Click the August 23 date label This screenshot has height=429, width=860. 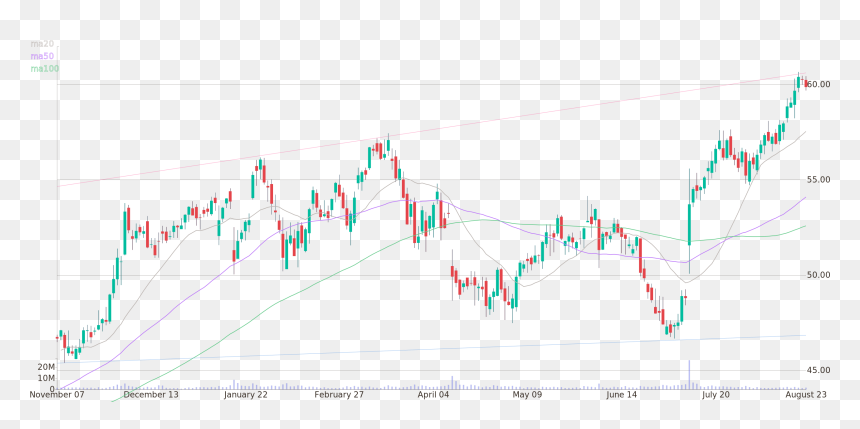[x=805, y=394]
